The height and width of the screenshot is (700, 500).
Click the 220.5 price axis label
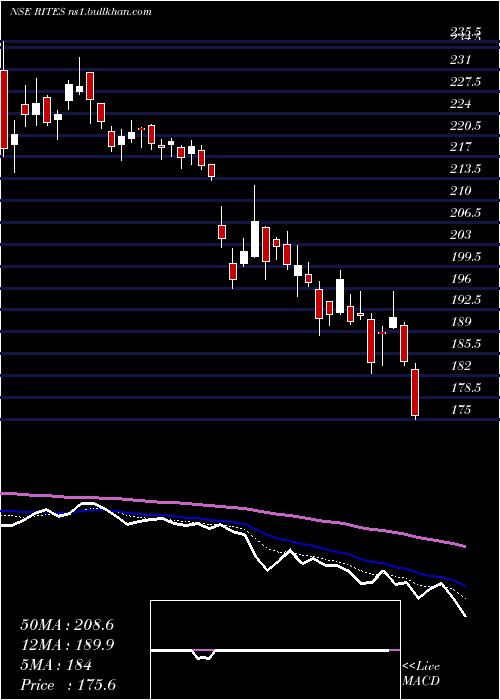click(x=465, y=125)
